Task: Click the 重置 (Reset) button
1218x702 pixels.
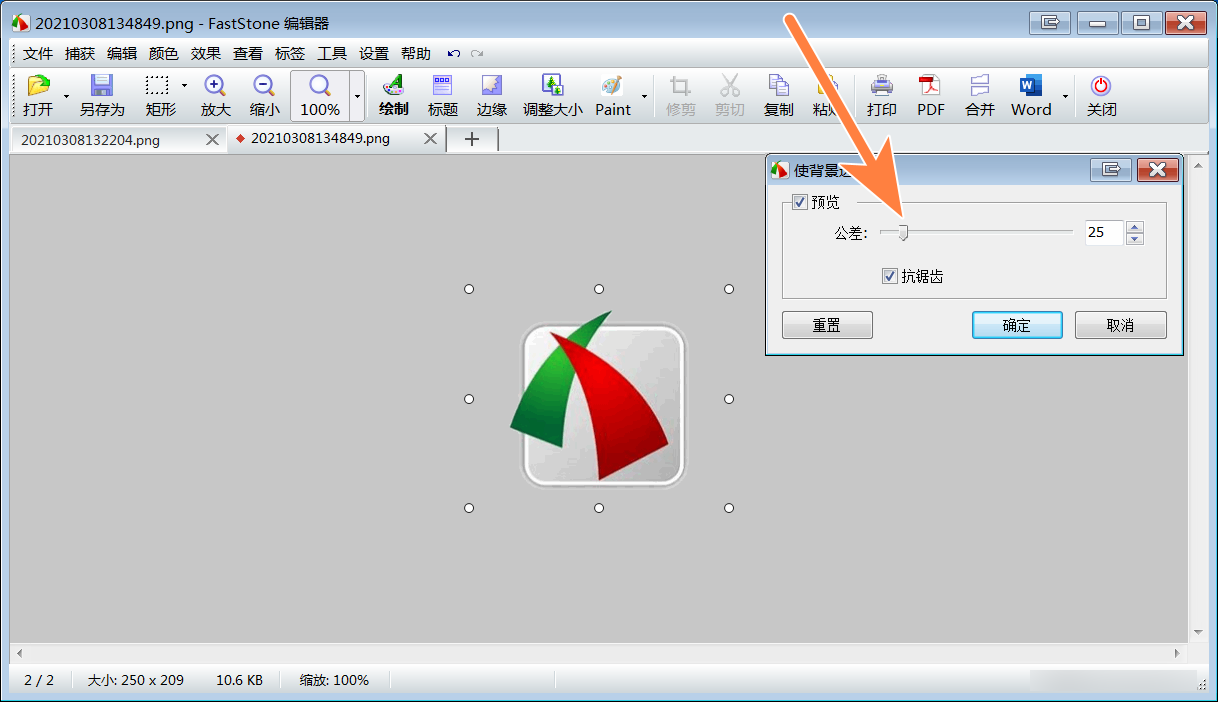Action: coord(827,325)
